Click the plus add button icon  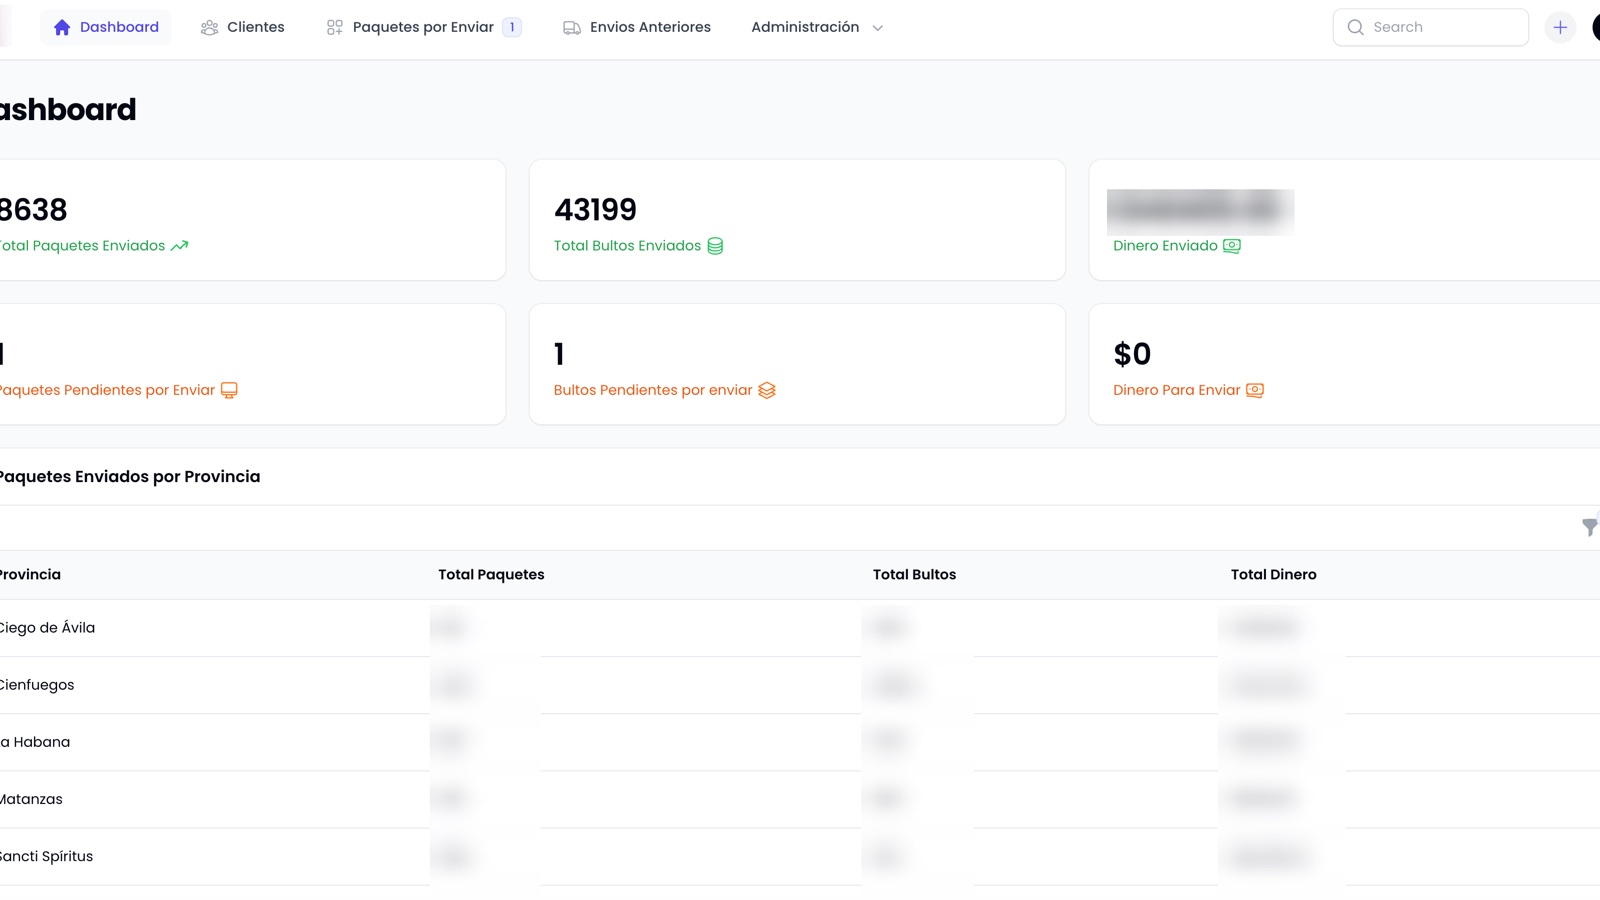click(x=1560, y=27)
